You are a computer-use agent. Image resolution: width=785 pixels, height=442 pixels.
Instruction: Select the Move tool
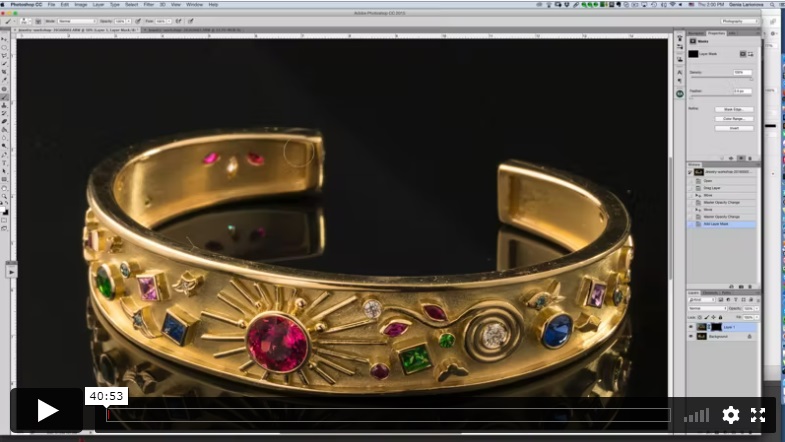pyautogui.click(x=5, y=40)
